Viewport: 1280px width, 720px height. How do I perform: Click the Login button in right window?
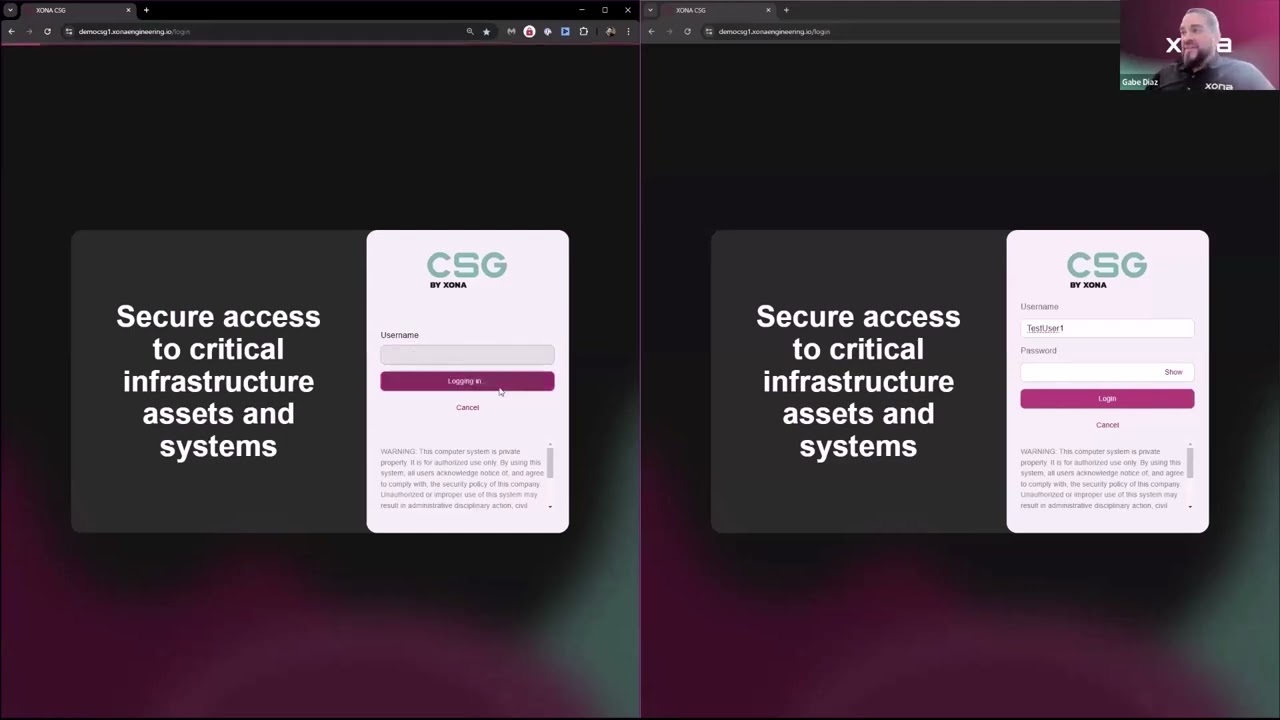tap(1107, 398)
